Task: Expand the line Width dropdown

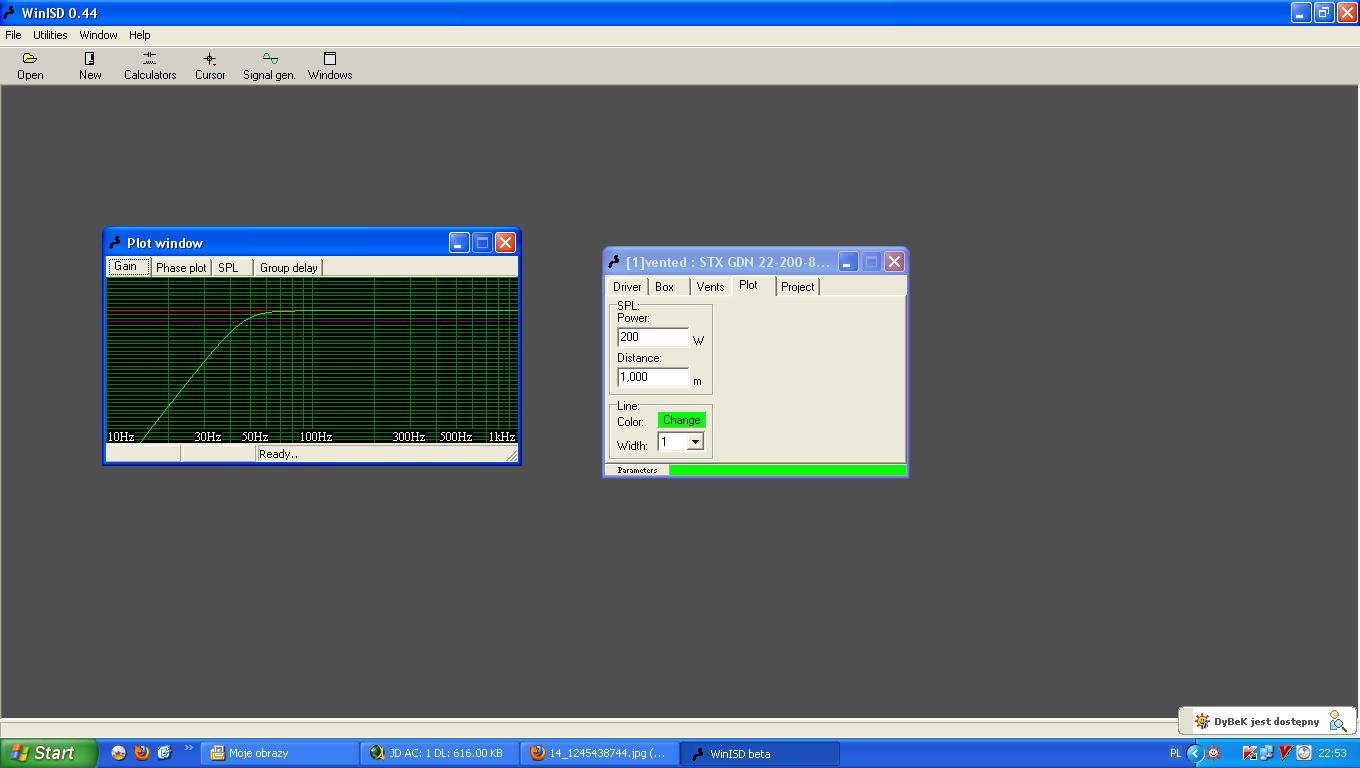Action: pyautogui.click(x=695, y=442)
